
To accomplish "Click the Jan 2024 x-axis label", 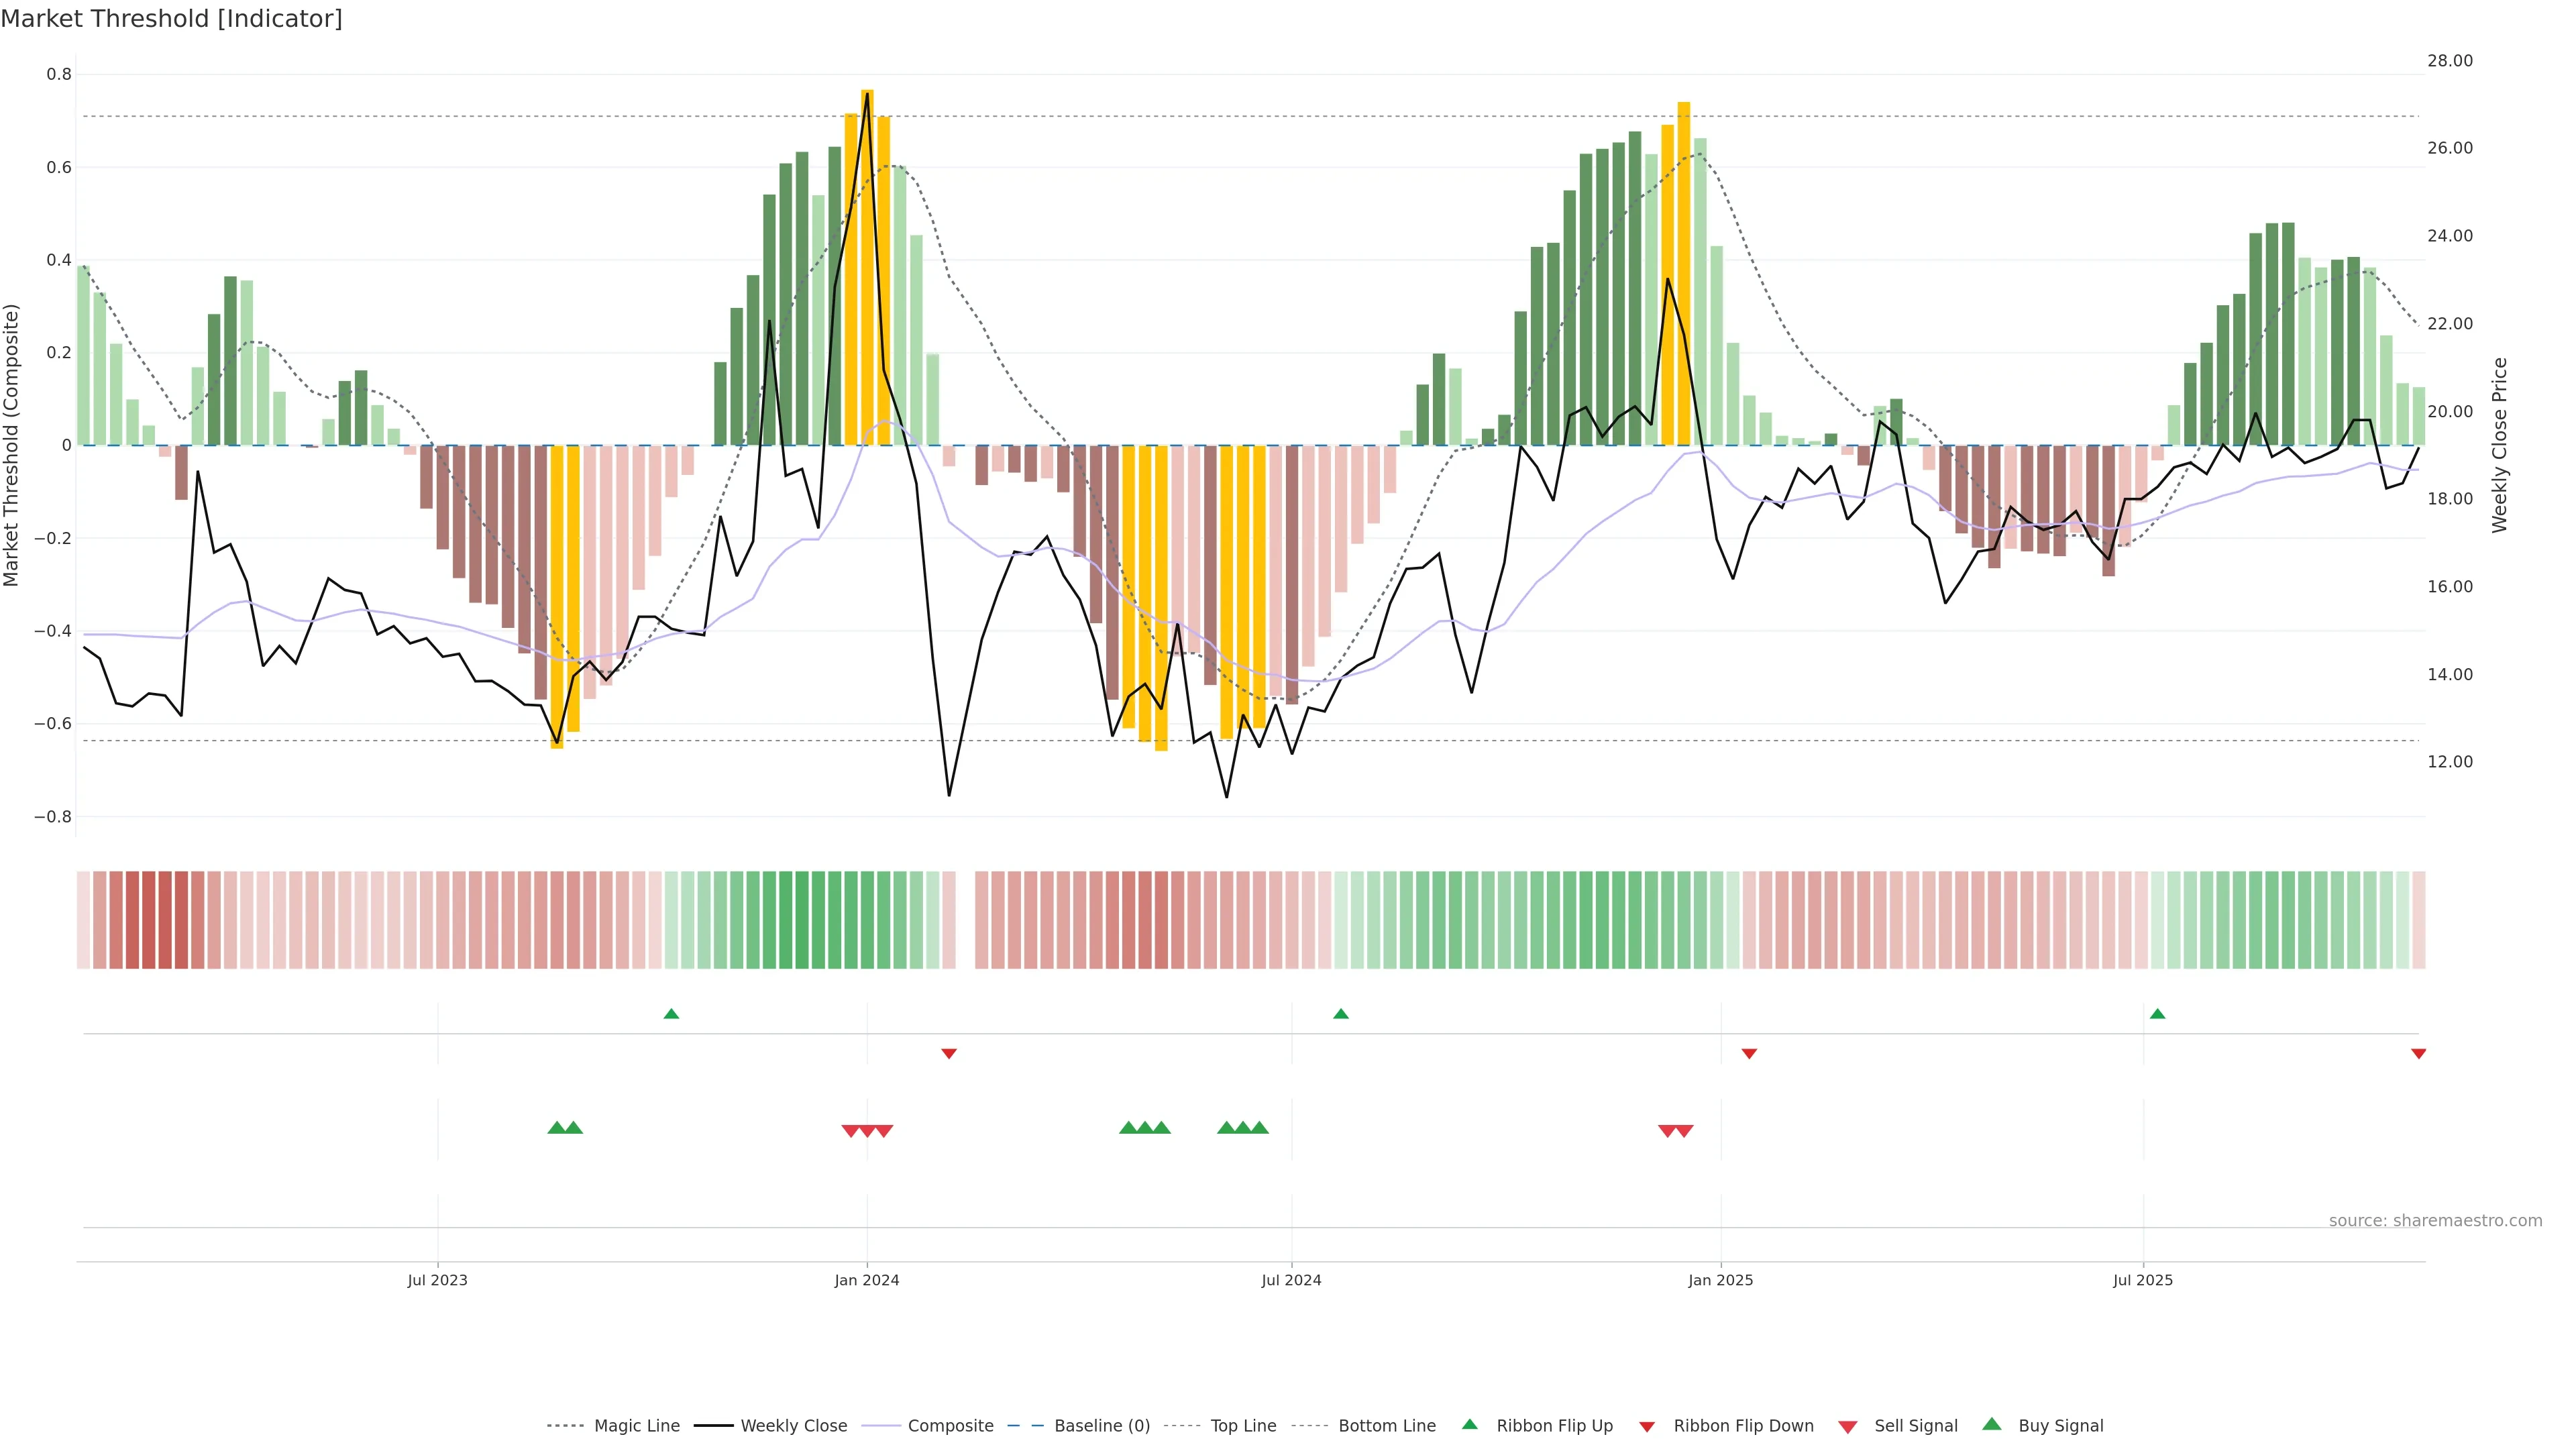I will [867, 1280].
